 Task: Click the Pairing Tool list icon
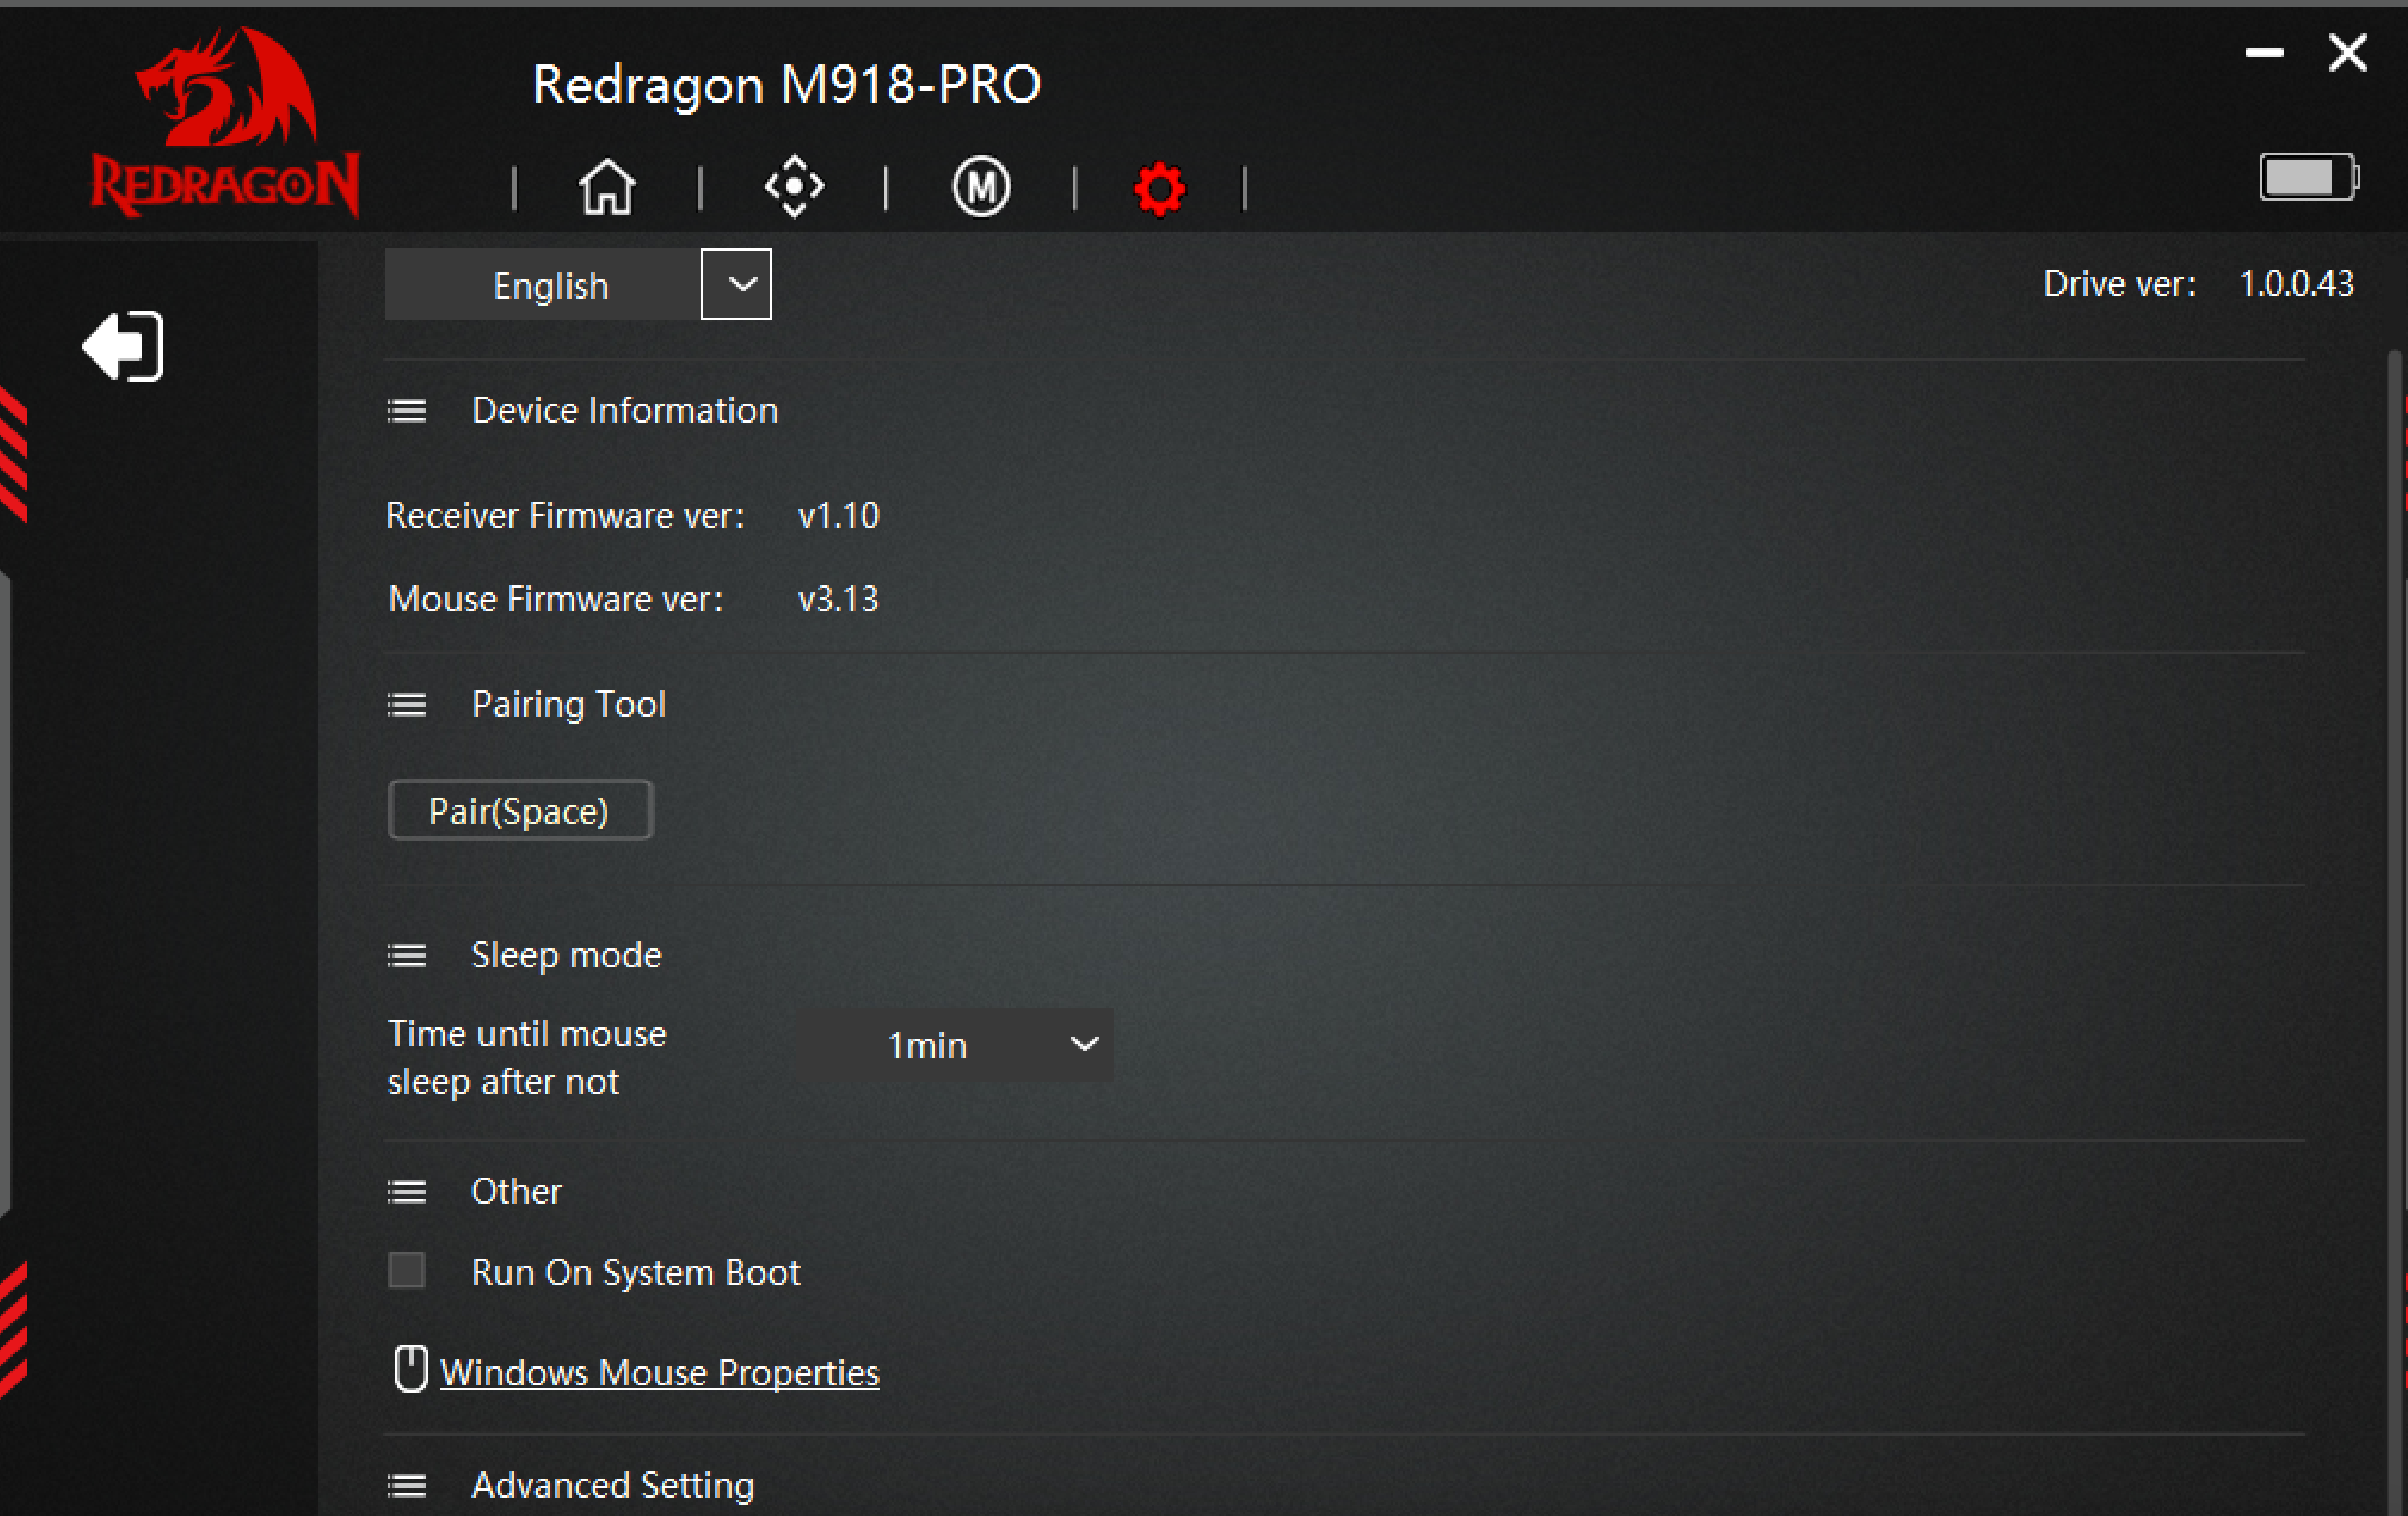(407, 705)
